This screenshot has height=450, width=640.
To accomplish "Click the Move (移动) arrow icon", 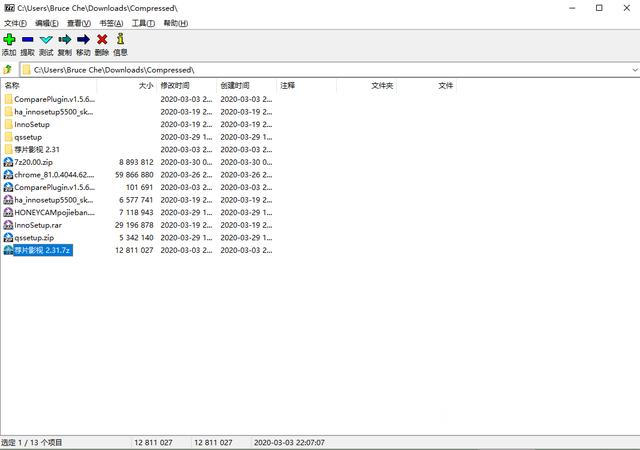I will point(83,40).
